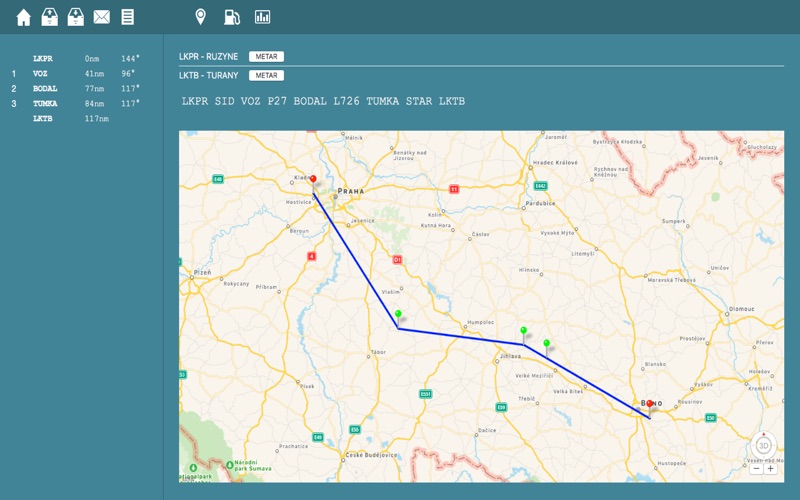Viewport: 800px width, 500px height.
Task: Show METAR for LKTB - TURANY
Action: point(266,75)
